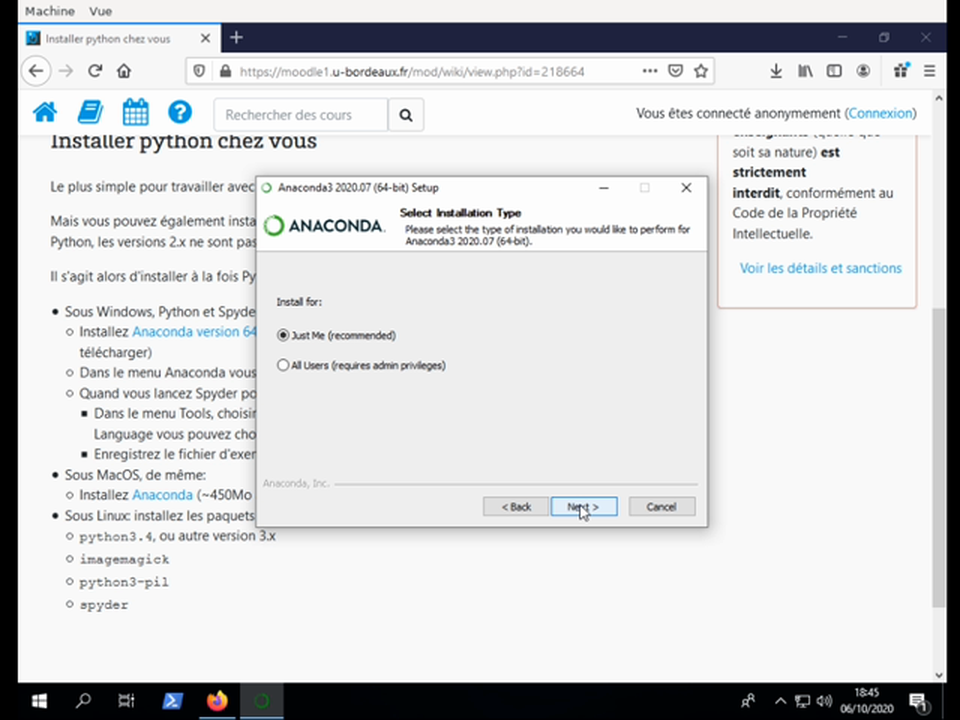The width and height of the screenshot is (960, 720).
Task: Launch Firefox from the Windows taskbar
Action: point(217,701)
